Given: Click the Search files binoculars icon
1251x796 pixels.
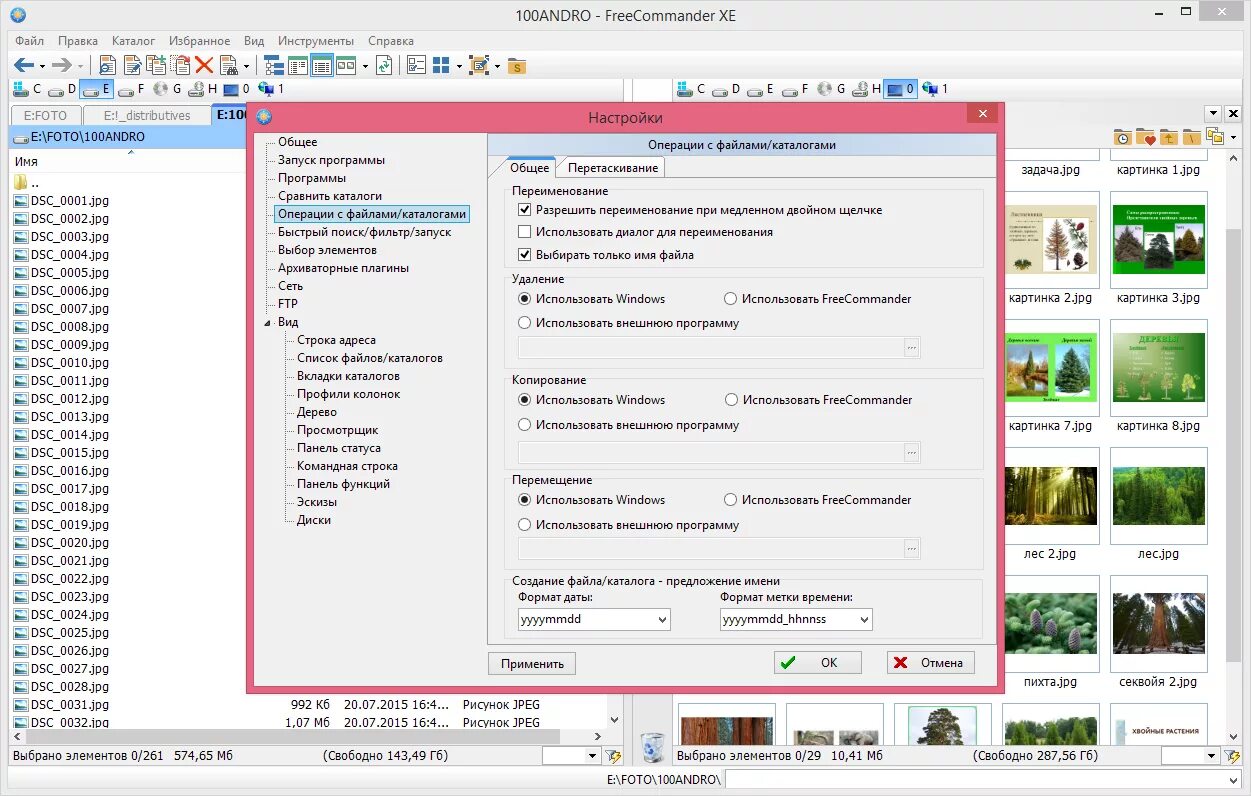Looking at the screenshot, I should (228, 65).
